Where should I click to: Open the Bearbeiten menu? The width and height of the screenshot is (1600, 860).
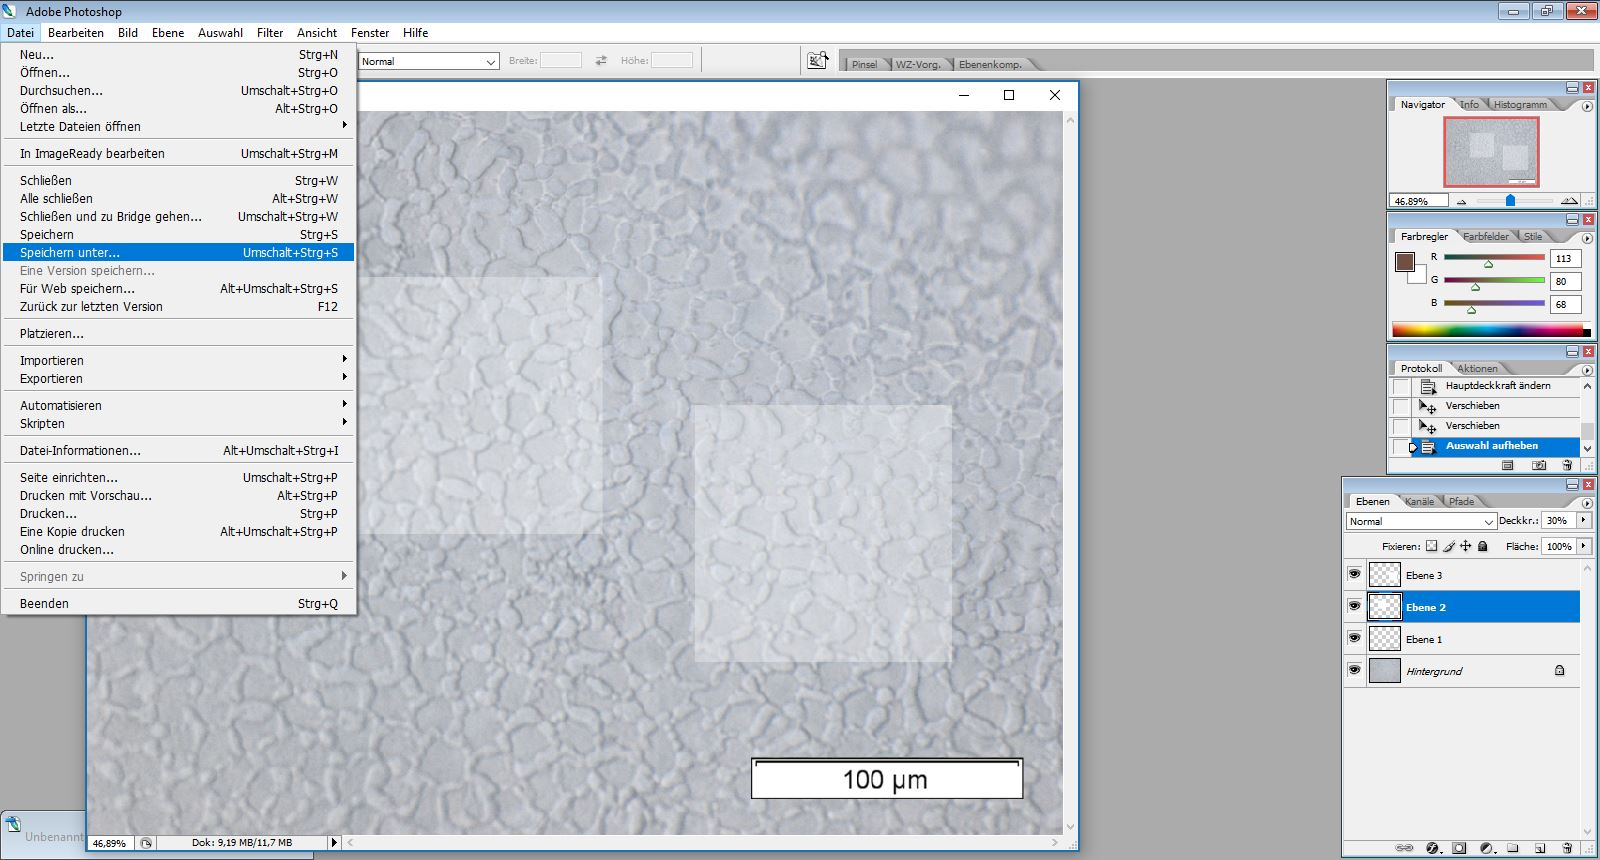(76, 33)
